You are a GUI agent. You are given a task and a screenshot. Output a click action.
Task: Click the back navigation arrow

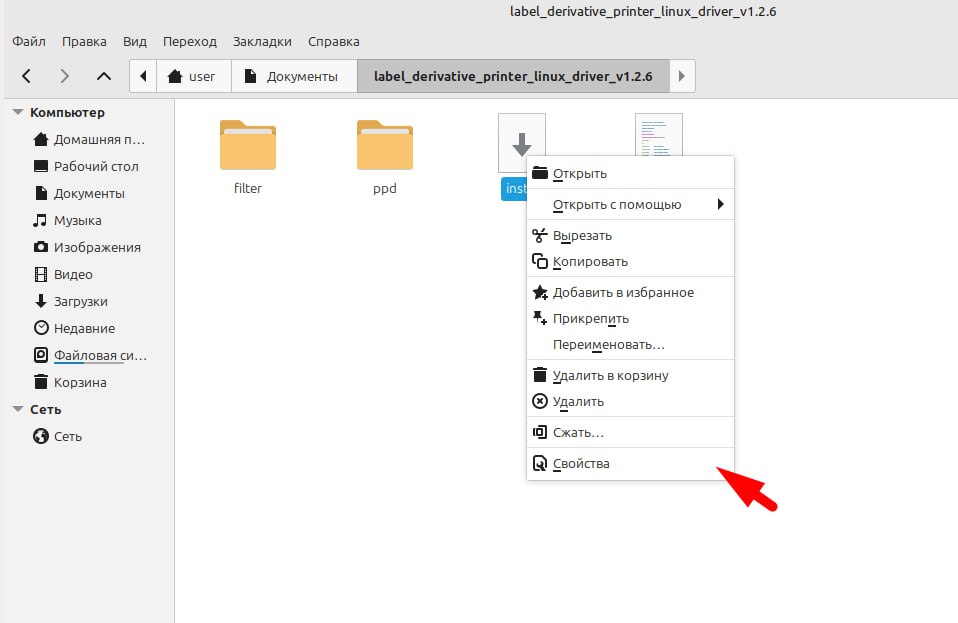(27, 76)
